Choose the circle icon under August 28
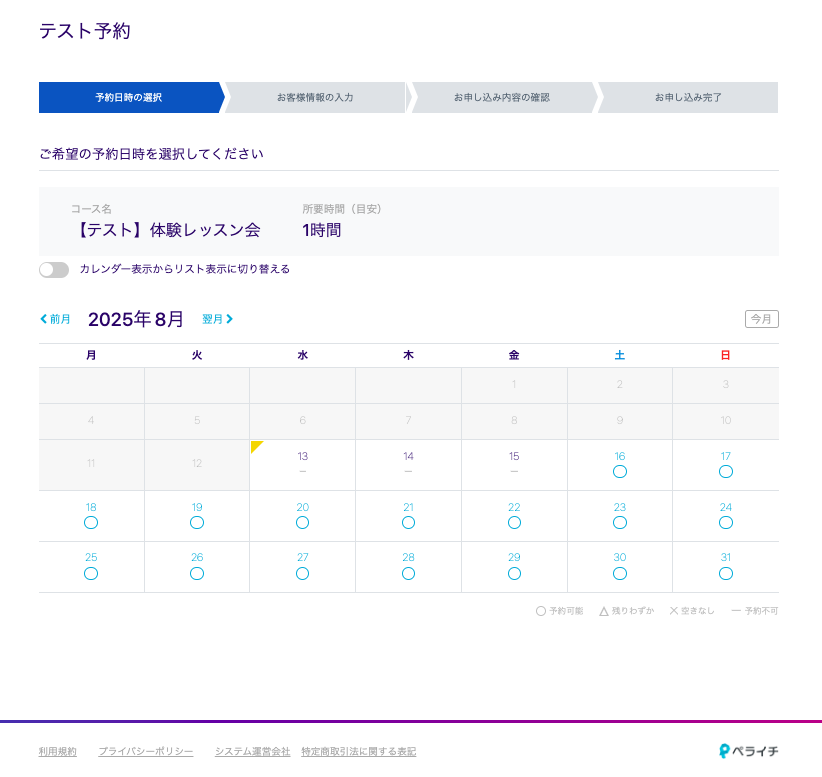822x777 pixels. pyautogui.click(x=408, y=573)
